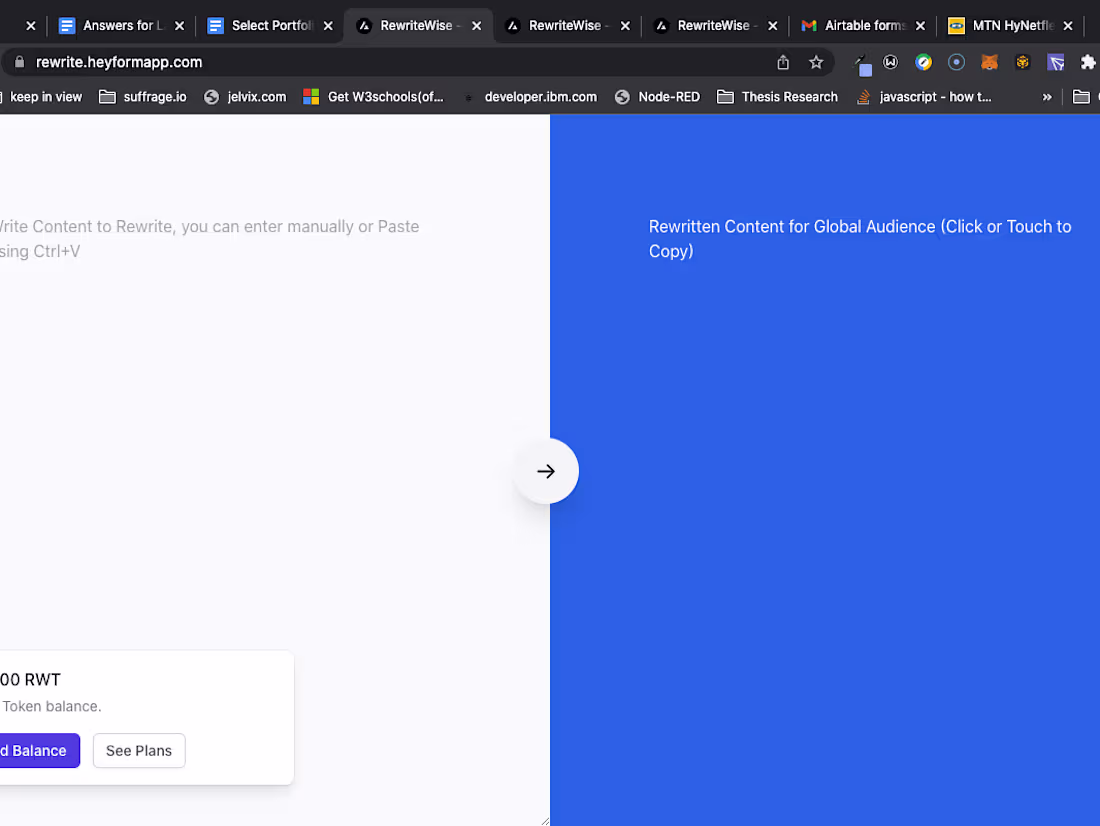Click the round arrow rewrite button
The width and height of the screenshot is (1100, 826).
coord(546,471)
